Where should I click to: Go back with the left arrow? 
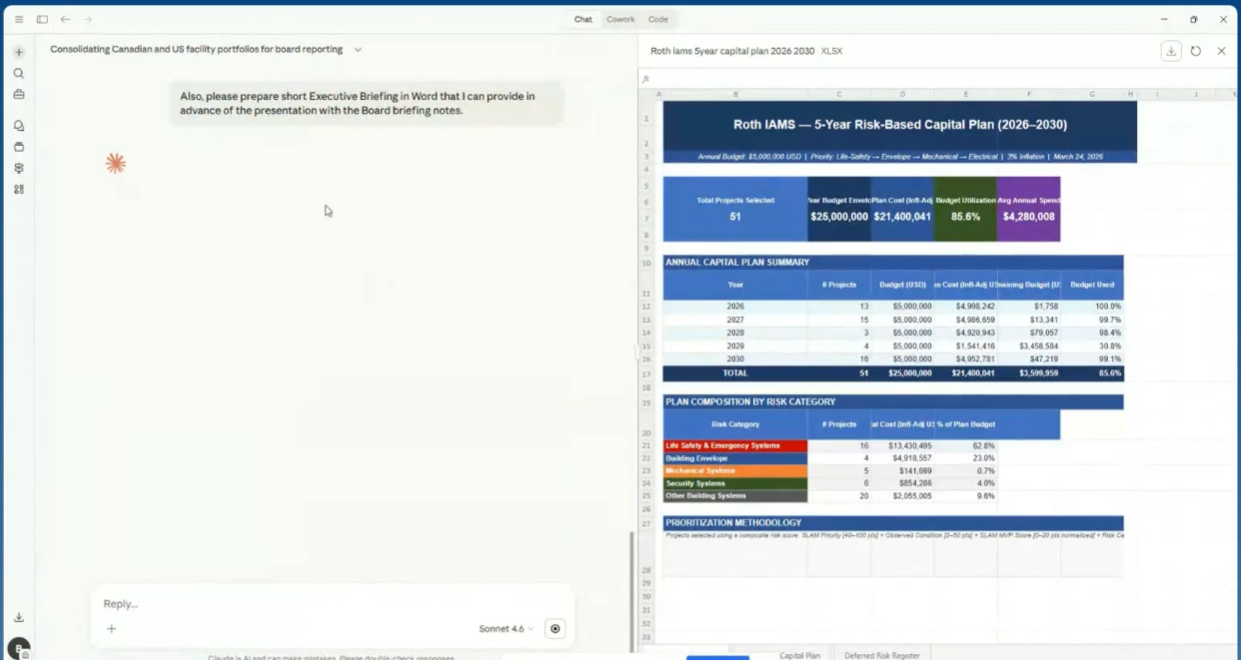(65, 19)
